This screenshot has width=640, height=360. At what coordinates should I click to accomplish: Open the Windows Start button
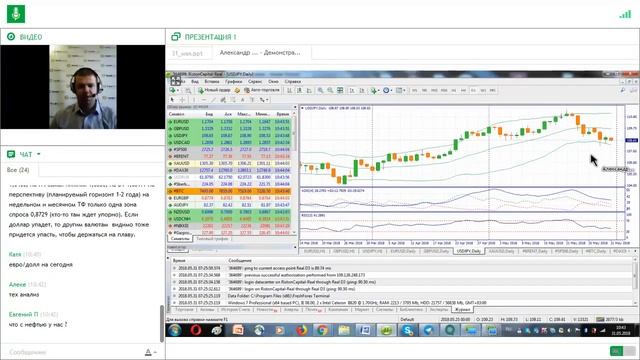(x=175, y=330)
